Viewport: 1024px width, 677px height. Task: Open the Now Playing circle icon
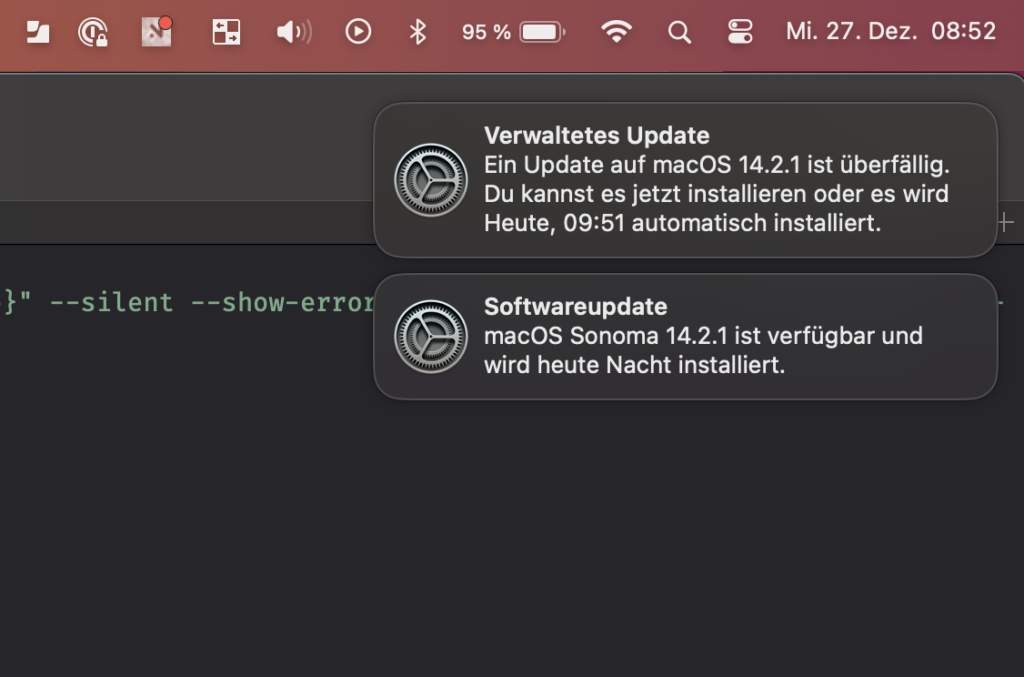(x=358, y=31)
